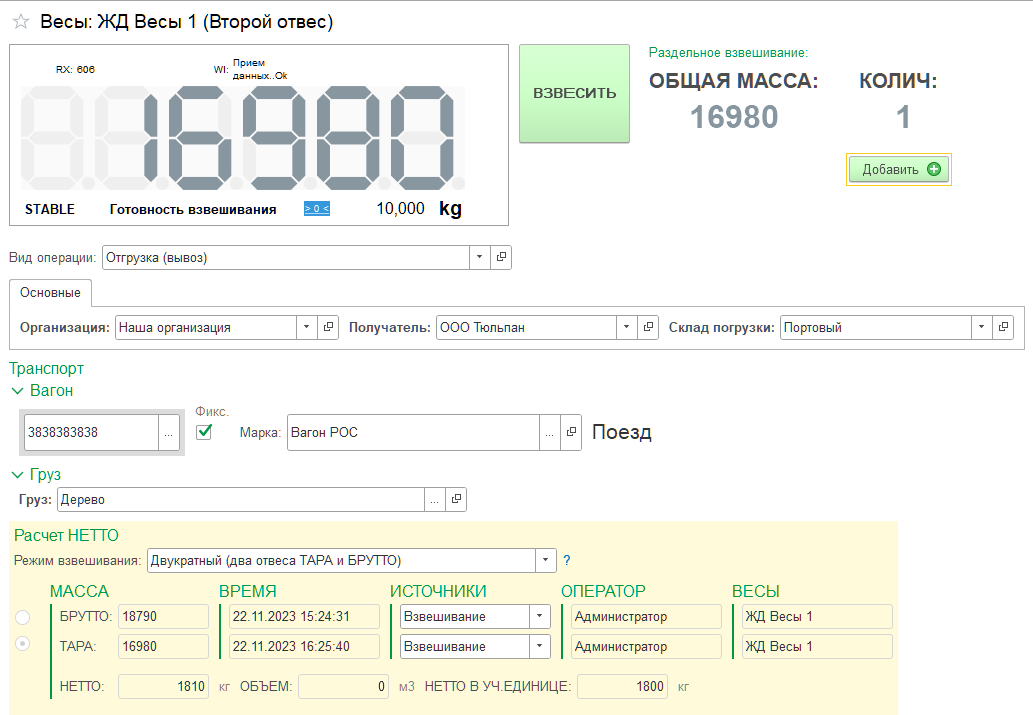The width and height of the screenshot is (1033, 715).
Task: Open the Груз Дерево record icon
Action: pyautogui.click(x=456, y=498)
